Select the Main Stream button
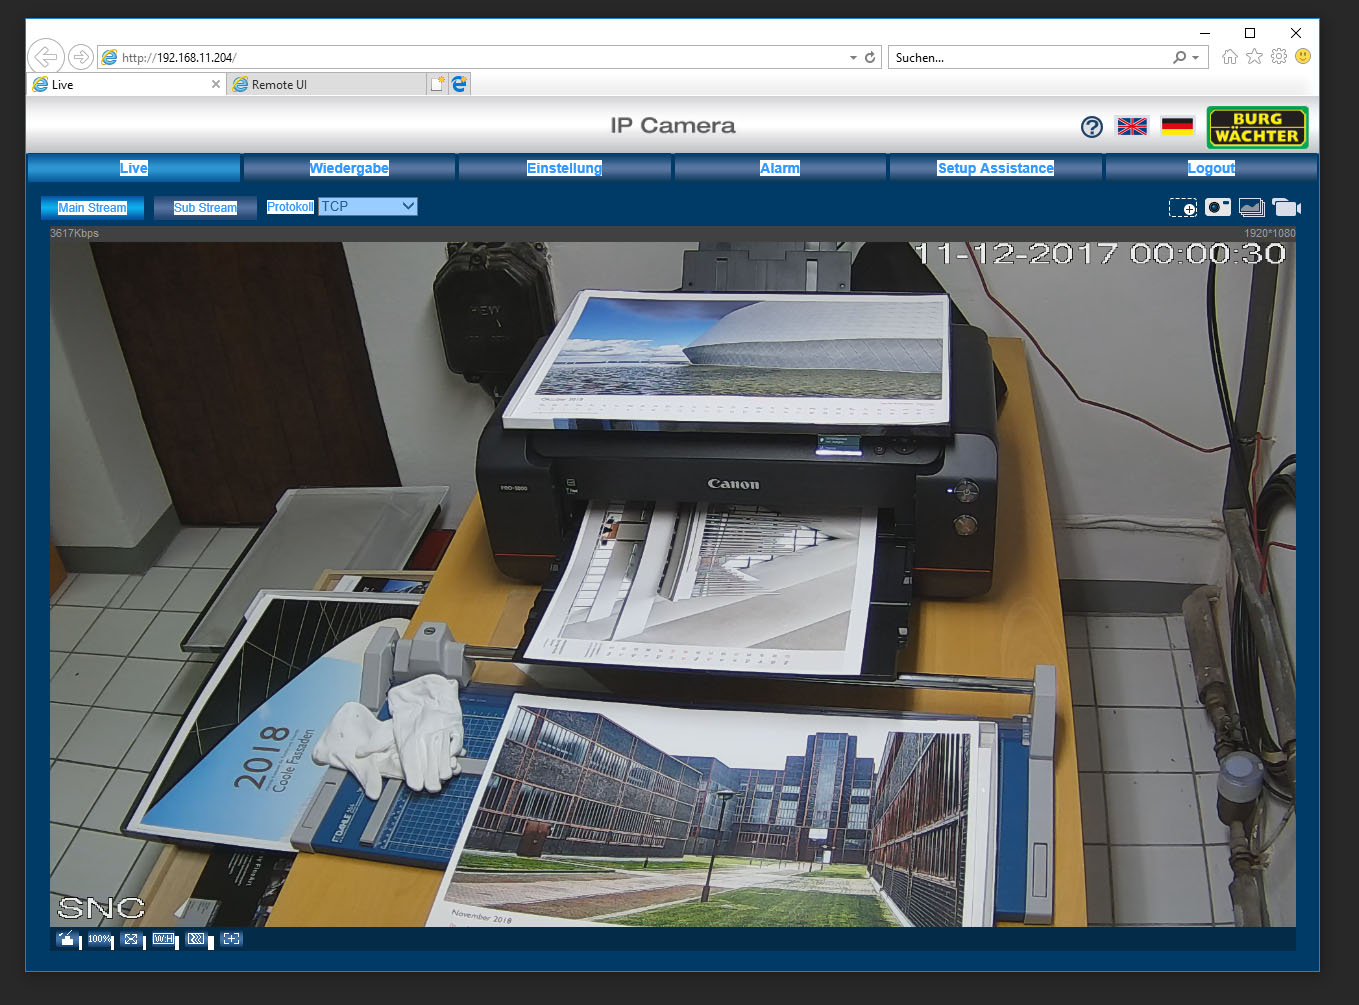1359x1005 pixels. point(92,208)
